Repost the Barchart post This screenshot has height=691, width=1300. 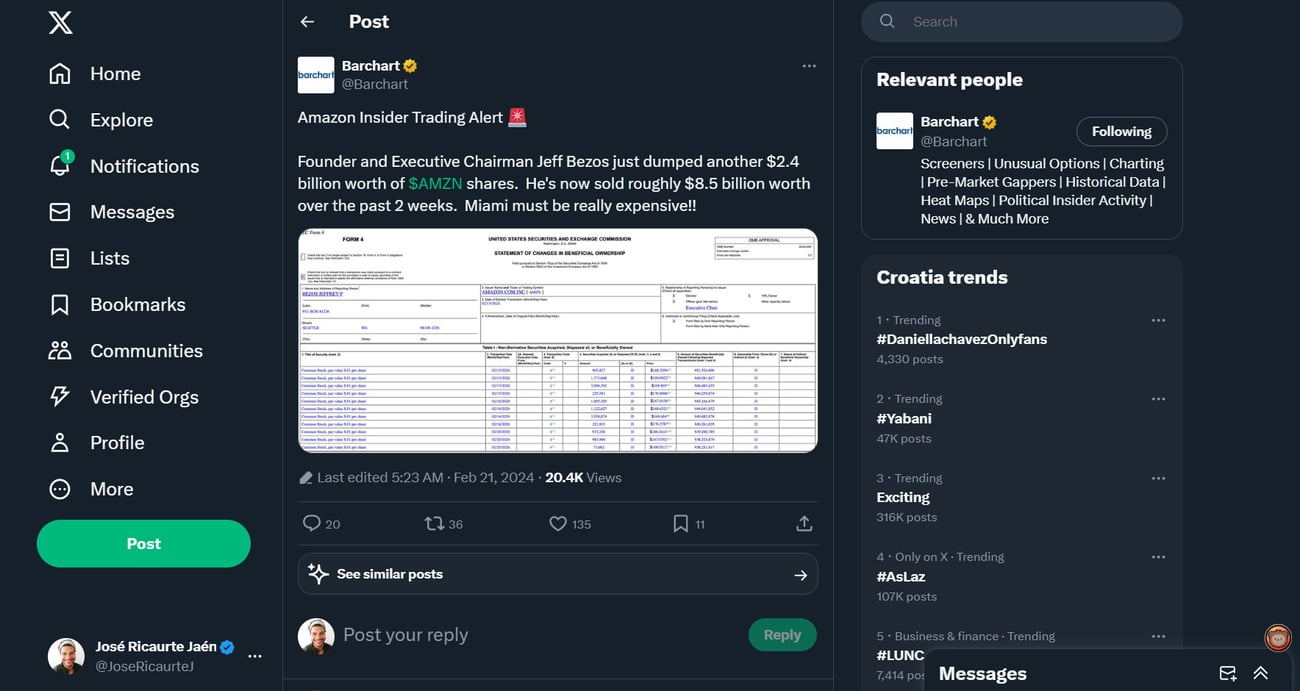(x=434, y=523)
